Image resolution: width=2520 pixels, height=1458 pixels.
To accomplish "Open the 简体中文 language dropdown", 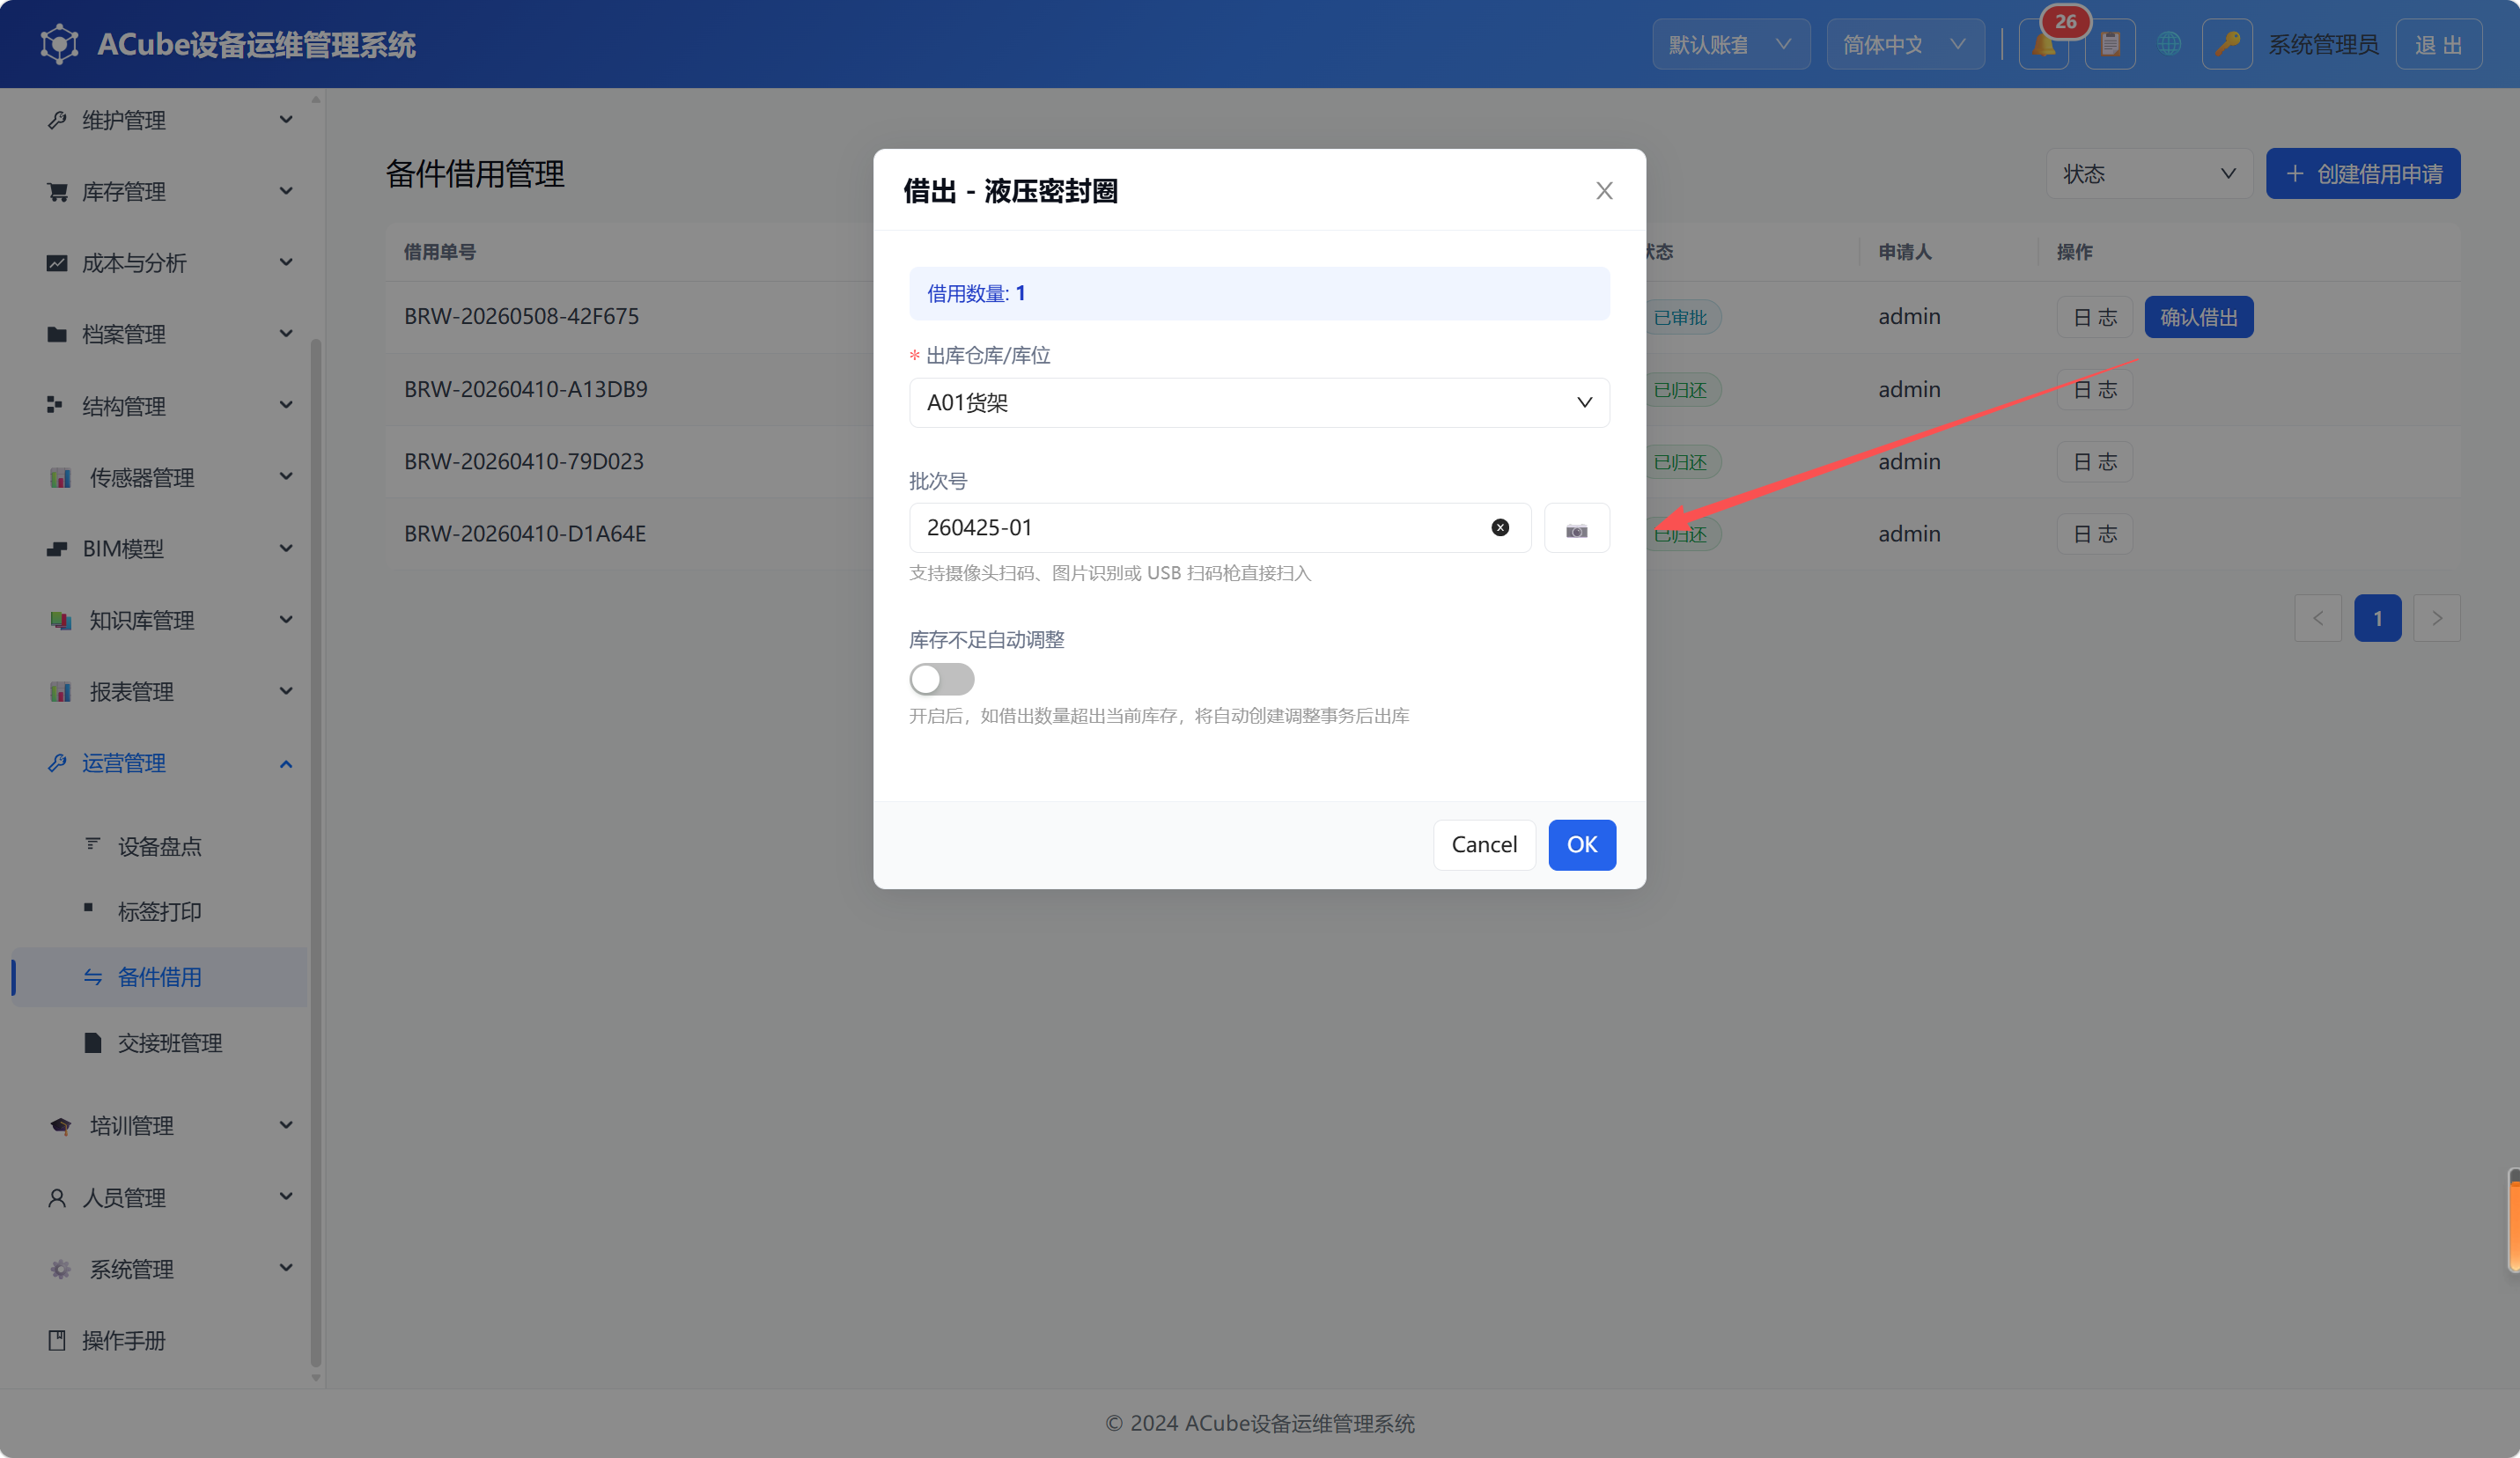I will pos(1905,45).
